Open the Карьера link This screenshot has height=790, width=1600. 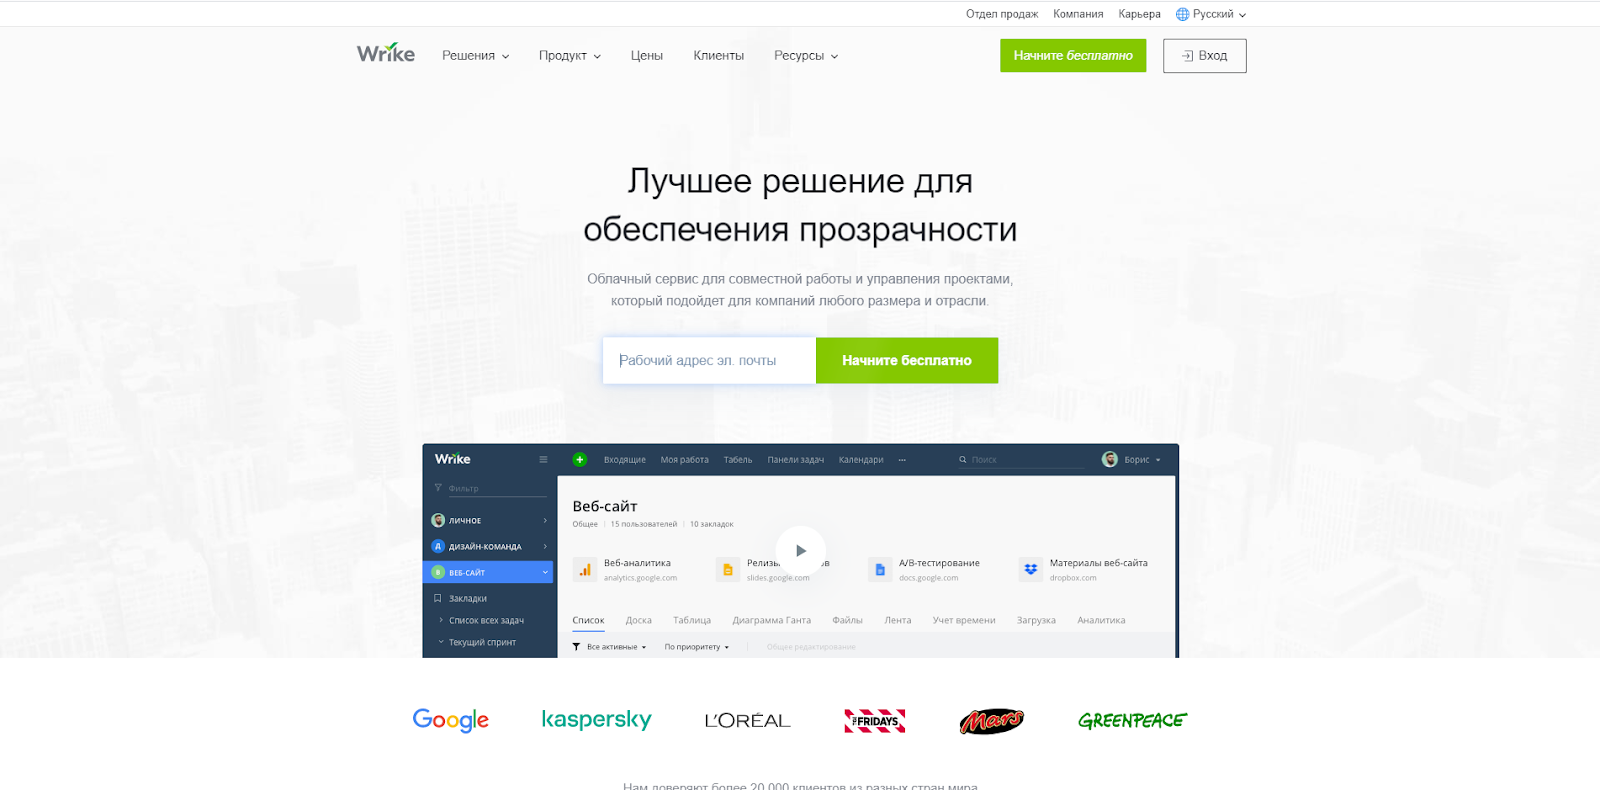1140,14
